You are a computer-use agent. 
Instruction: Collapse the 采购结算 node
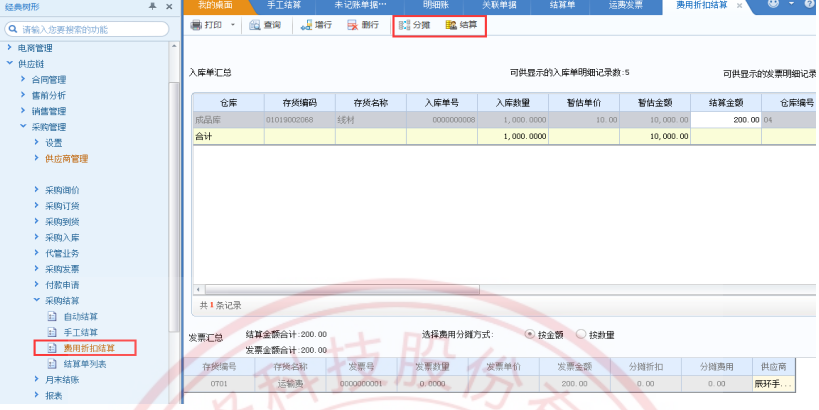tap(37, 300)
